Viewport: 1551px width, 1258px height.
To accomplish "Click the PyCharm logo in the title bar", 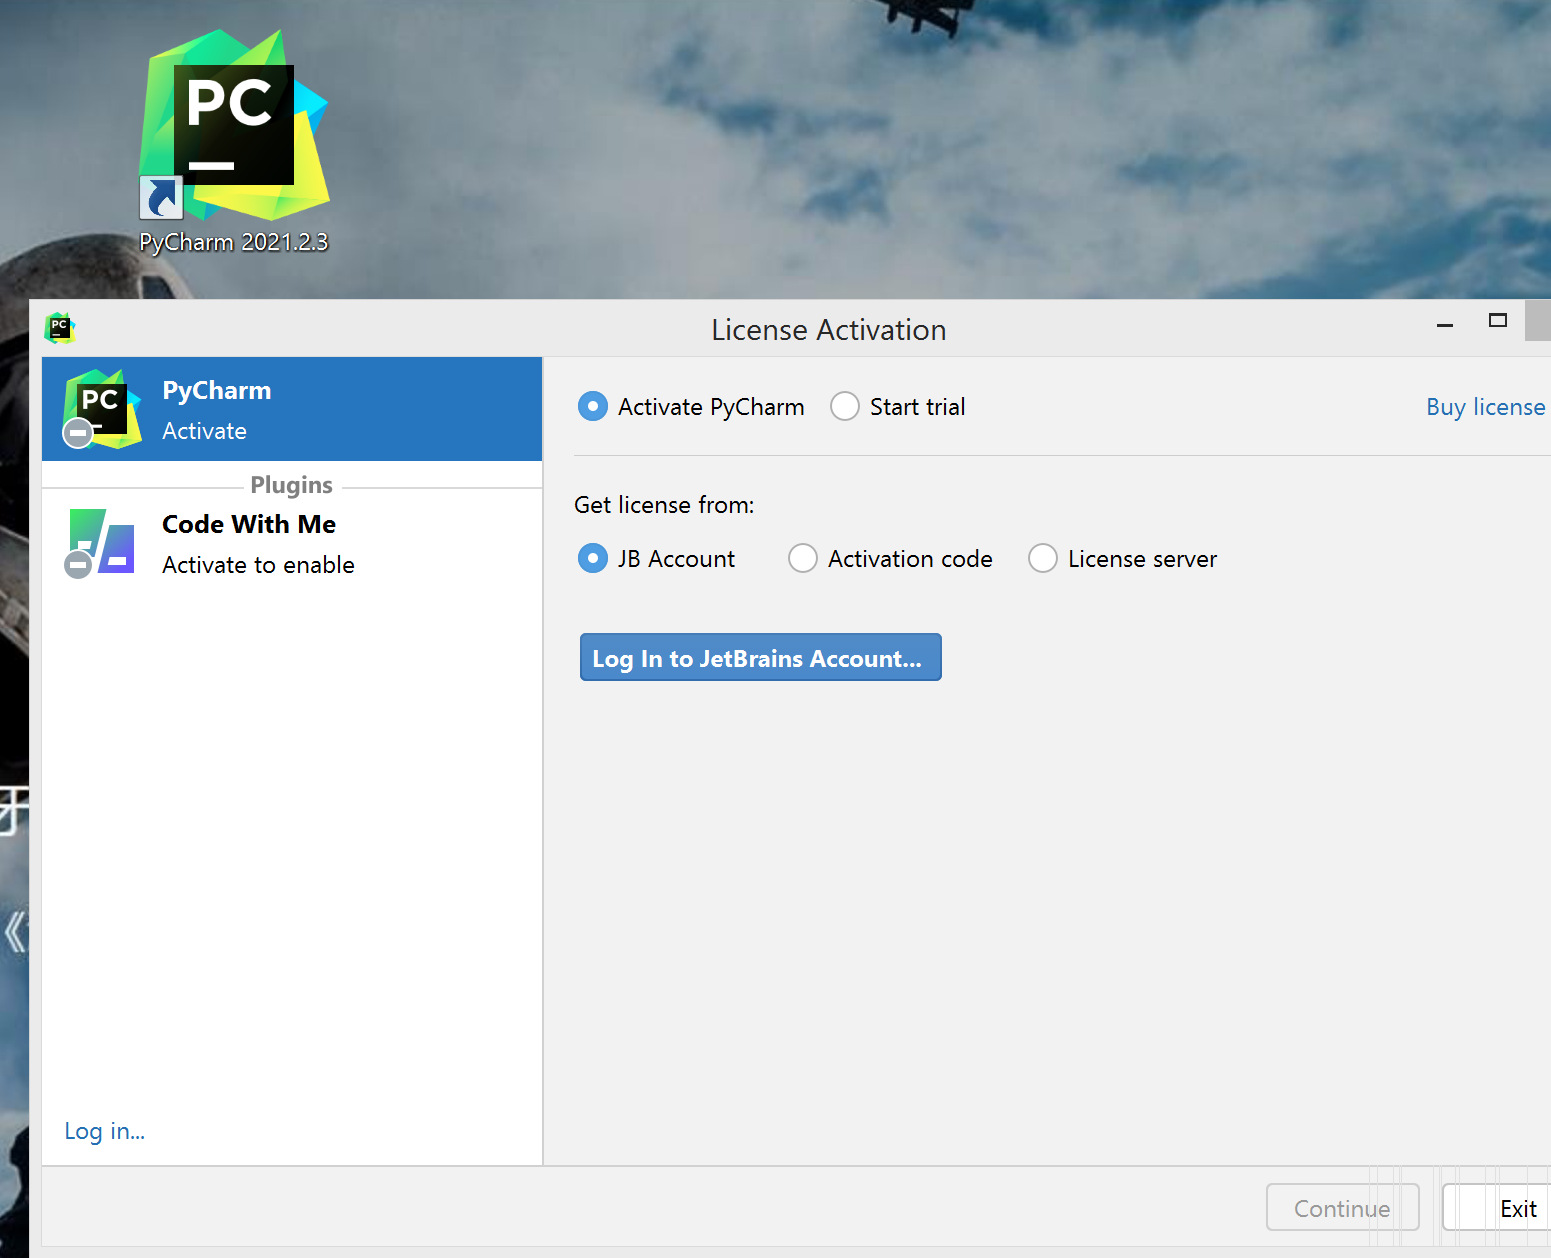I will pos(60,327).
